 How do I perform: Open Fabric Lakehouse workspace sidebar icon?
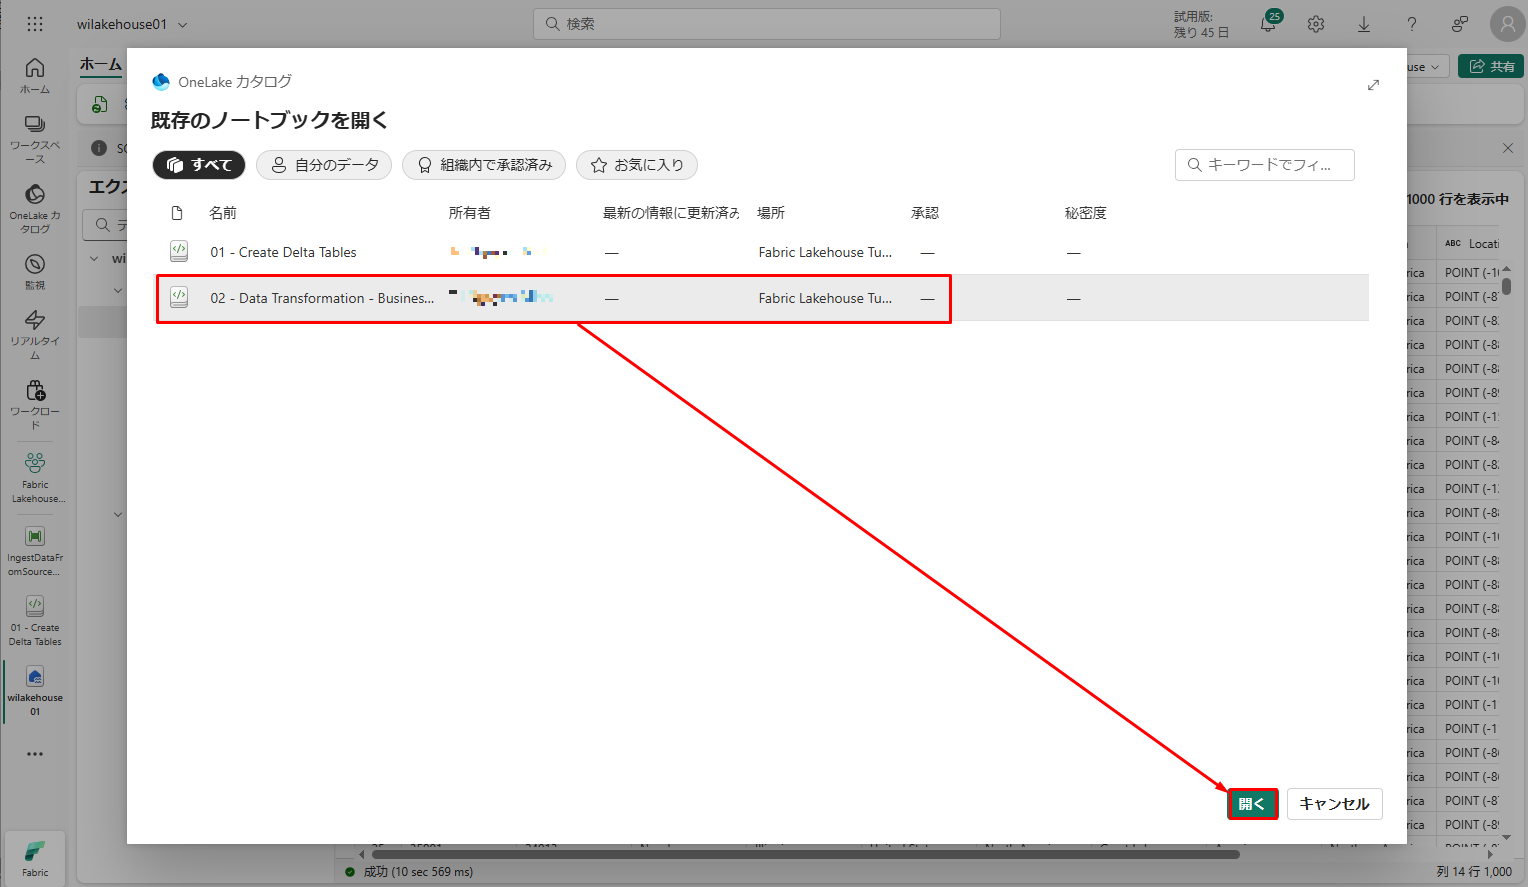click(x=35, y=477)
